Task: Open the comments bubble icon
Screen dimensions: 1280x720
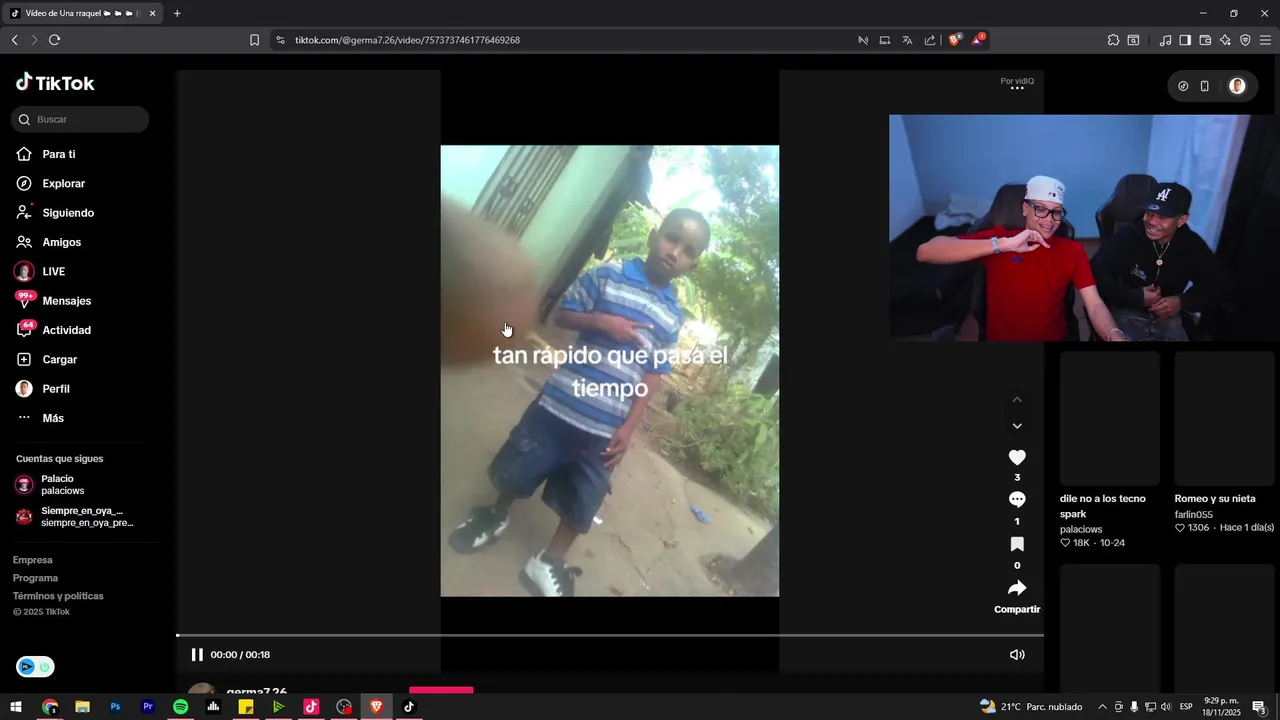Action: tap(1017, 500)
